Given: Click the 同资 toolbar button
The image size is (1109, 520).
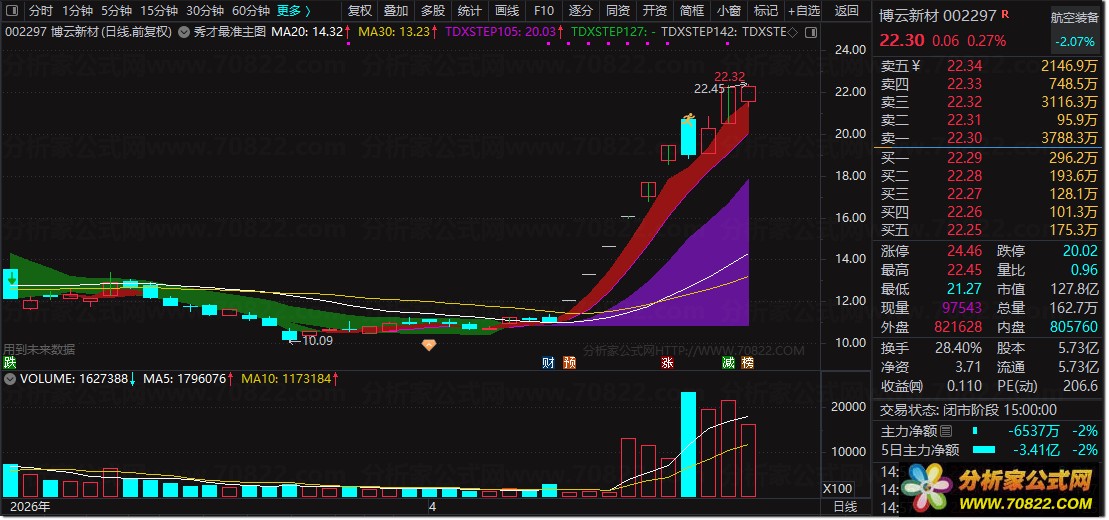Looking at the screenshot, I should 618,11.
